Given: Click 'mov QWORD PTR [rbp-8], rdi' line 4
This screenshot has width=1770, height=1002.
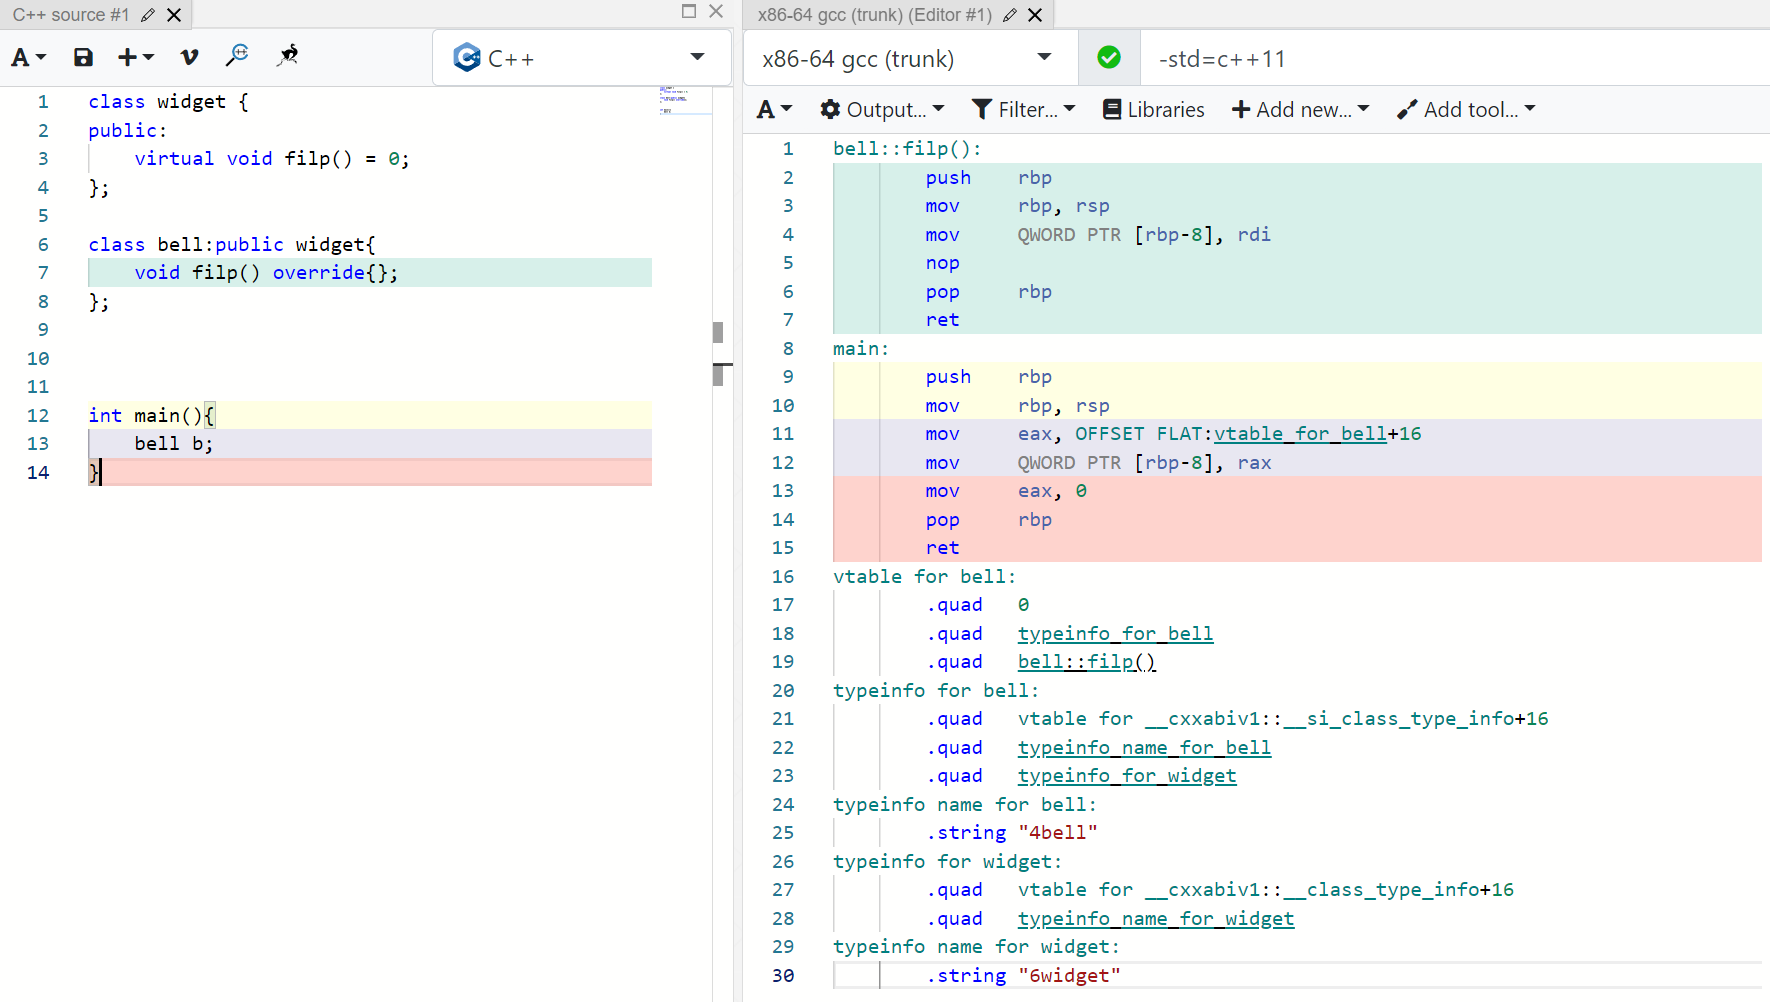Looking at the screenshot, I should (x=1098, y=235).
